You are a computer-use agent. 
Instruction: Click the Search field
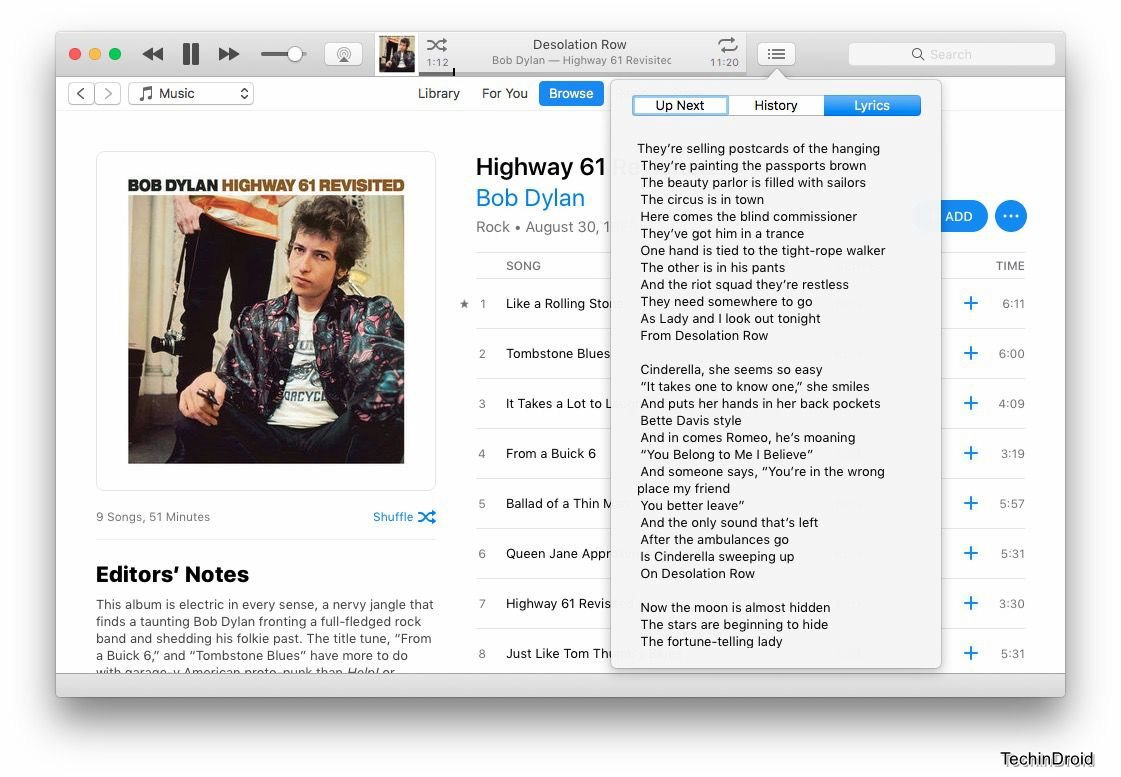coord(951,54)
